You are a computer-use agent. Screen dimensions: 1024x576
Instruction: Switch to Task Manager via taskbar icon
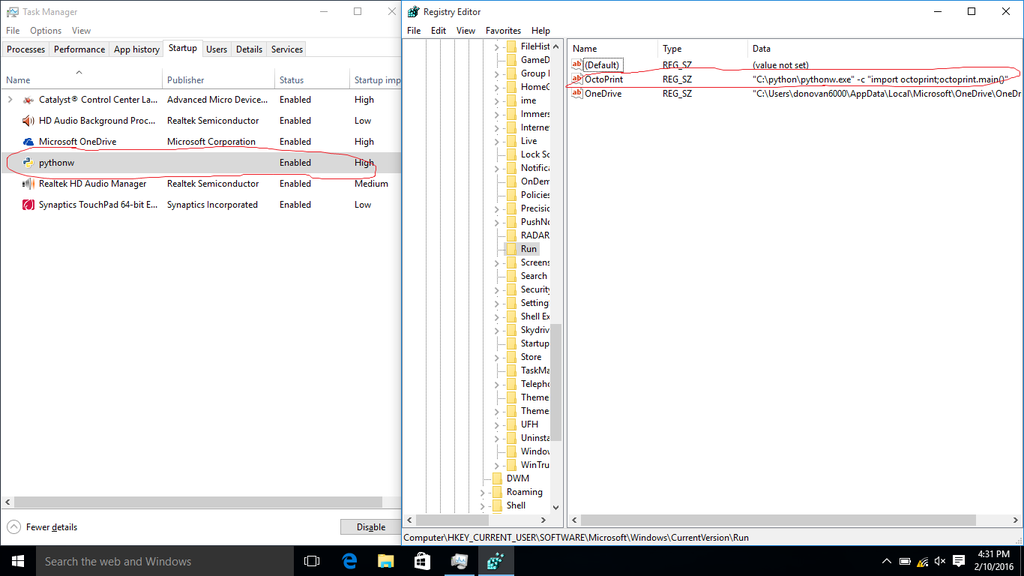[x=459, y=561]
